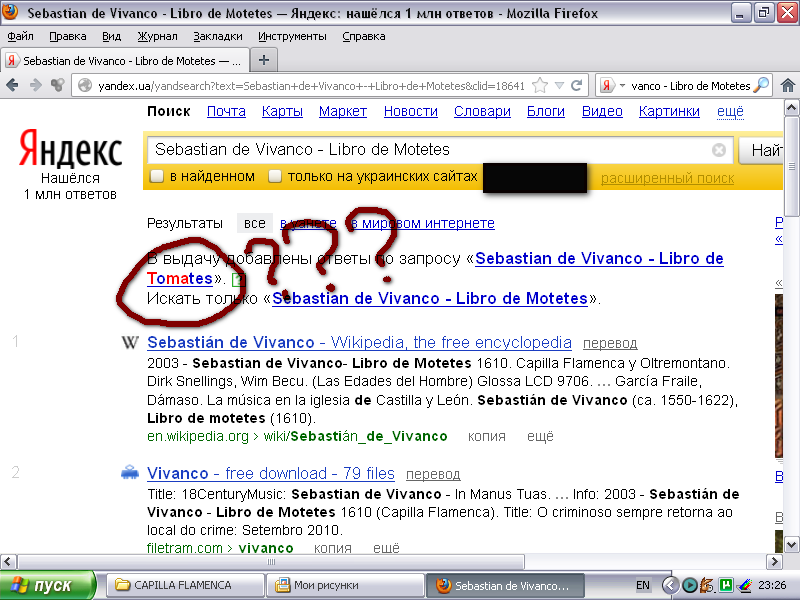Open the Вид menu
The image size is (800, 600).
[x=111, y=36]
